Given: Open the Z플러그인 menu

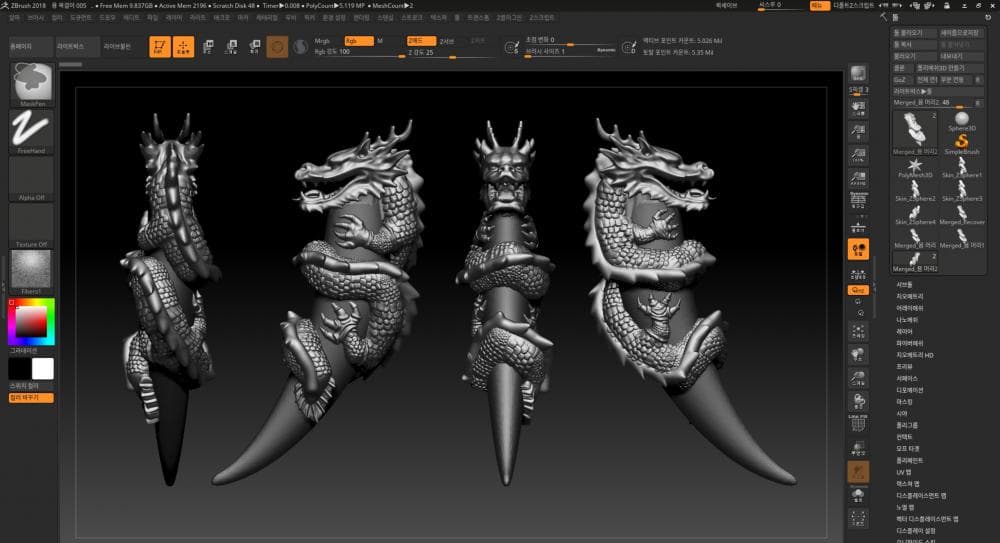Looking at the screenshot, I should pyautogui.click(x=509, y=18).
